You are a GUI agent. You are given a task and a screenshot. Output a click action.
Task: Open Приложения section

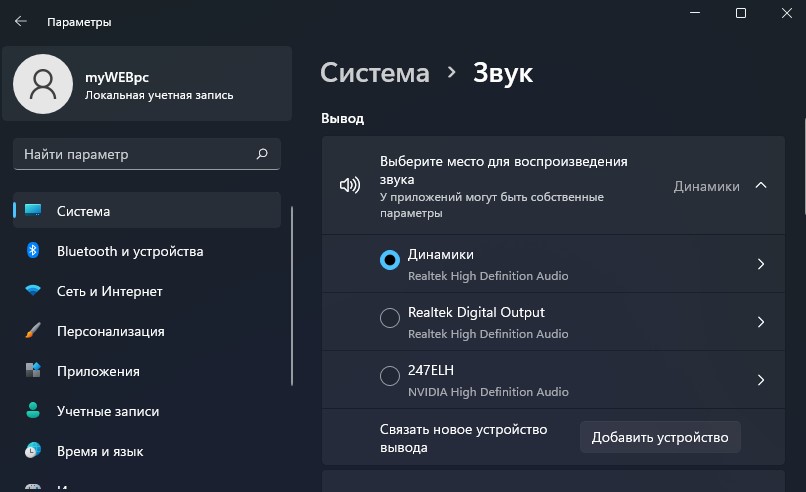(147, 371)
